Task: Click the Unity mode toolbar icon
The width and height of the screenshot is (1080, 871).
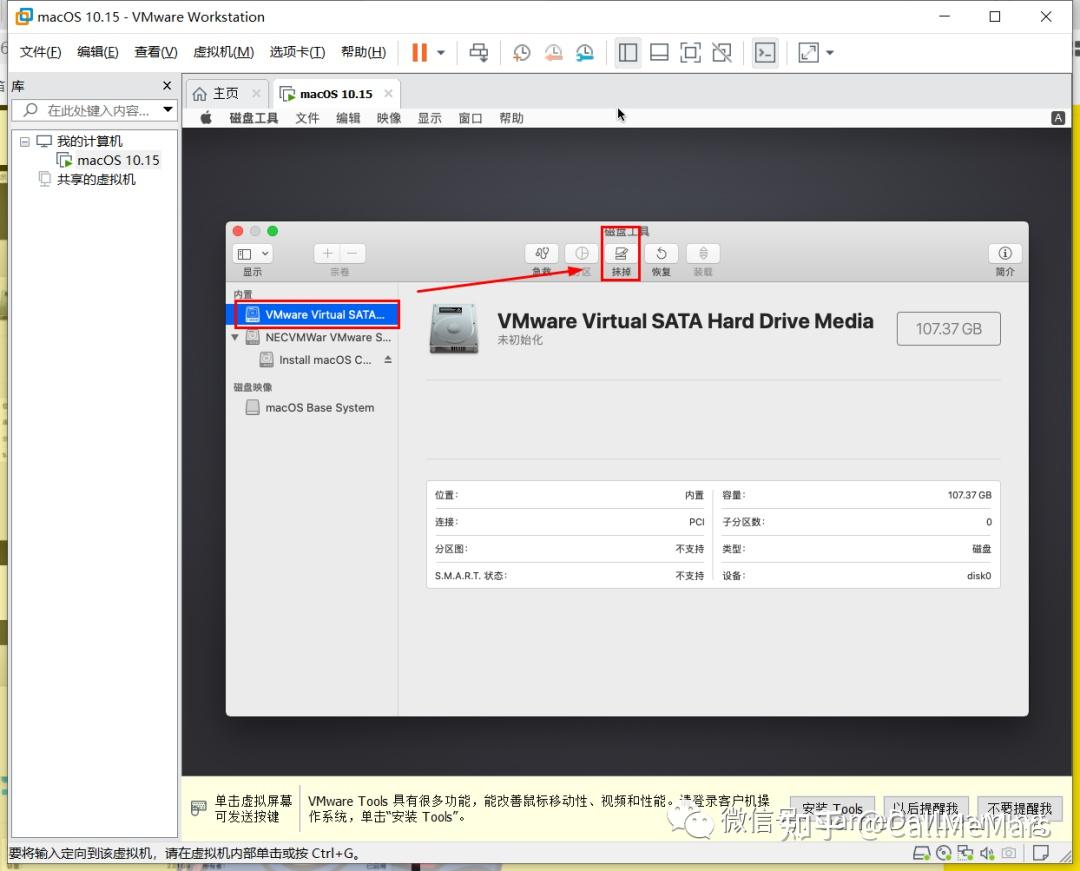Action: pos(722,52)
